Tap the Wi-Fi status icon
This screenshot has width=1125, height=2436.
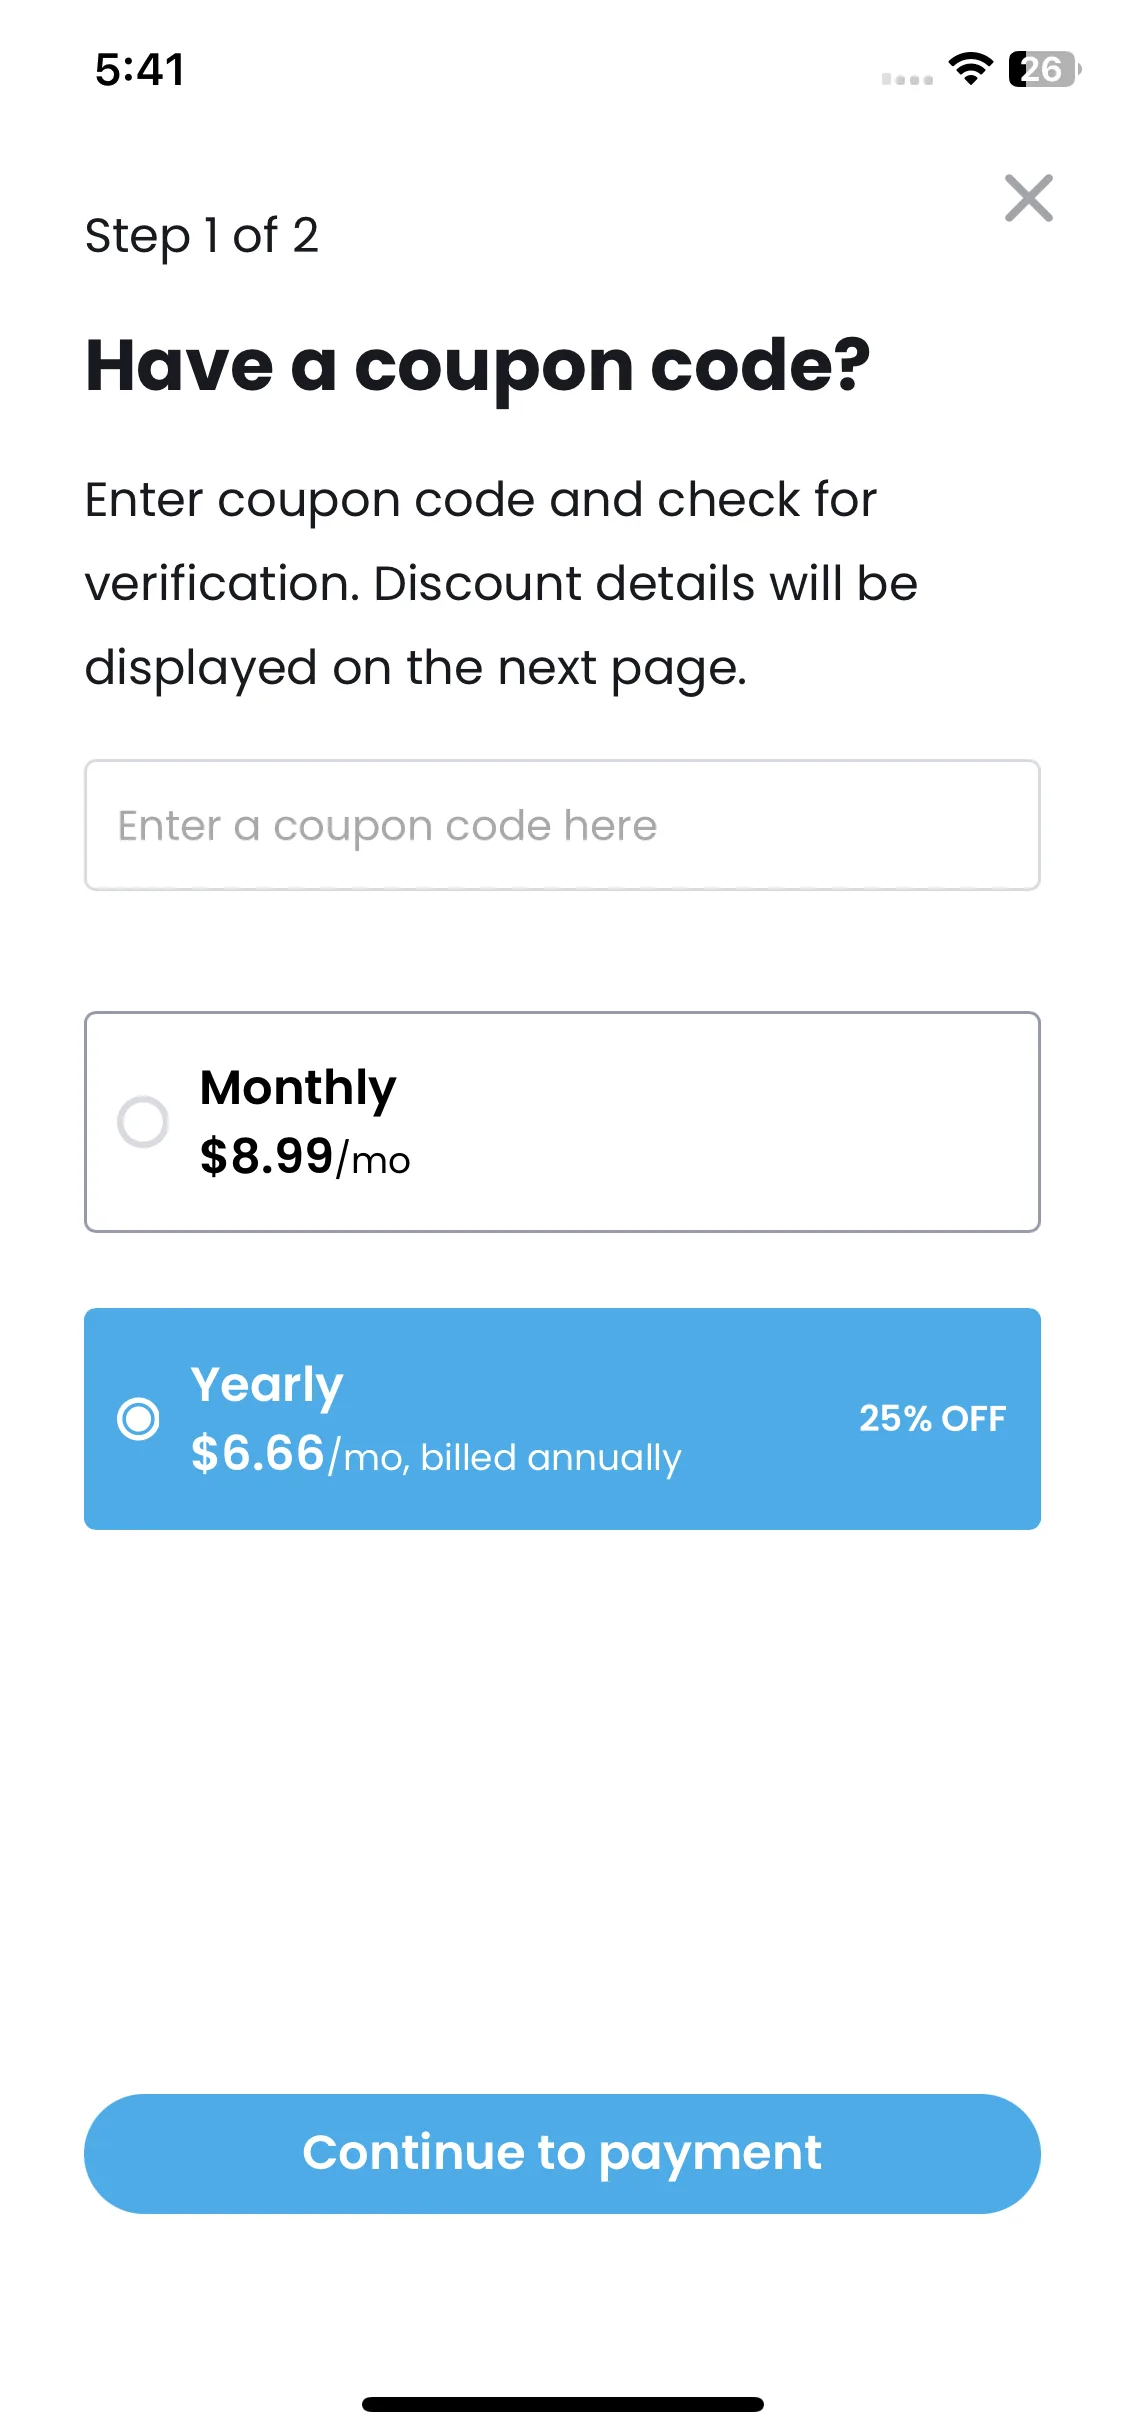point(970,69)
